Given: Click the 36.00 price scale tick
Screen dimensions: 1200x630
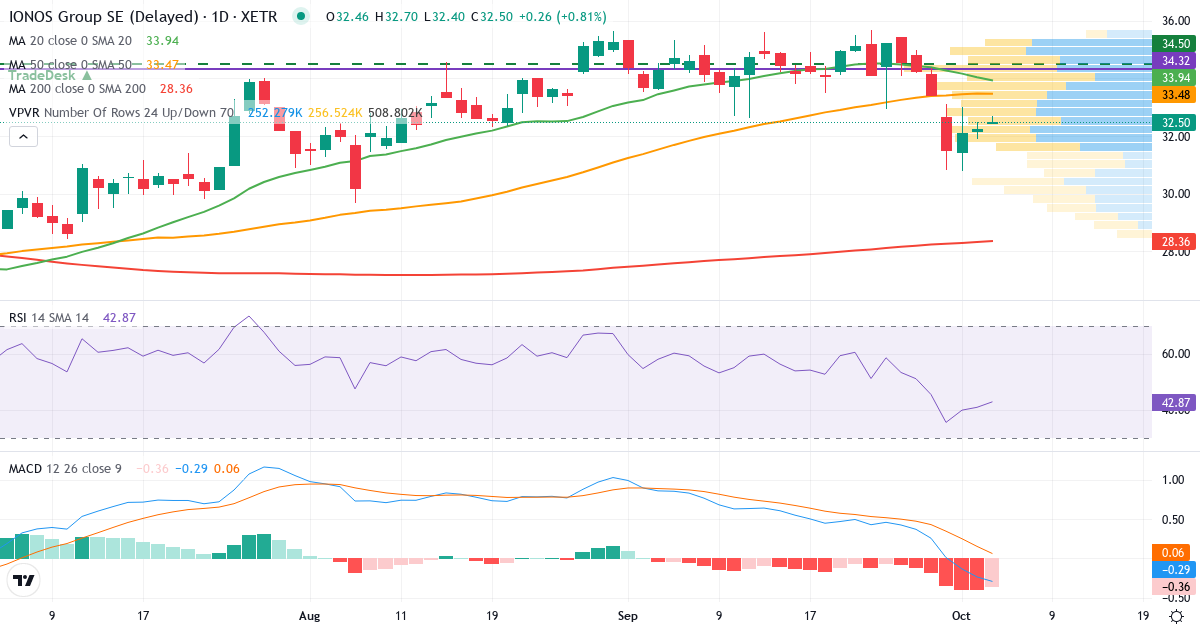Looking at the screenshot, I should pyautogui.click(x=1176, y=21).
